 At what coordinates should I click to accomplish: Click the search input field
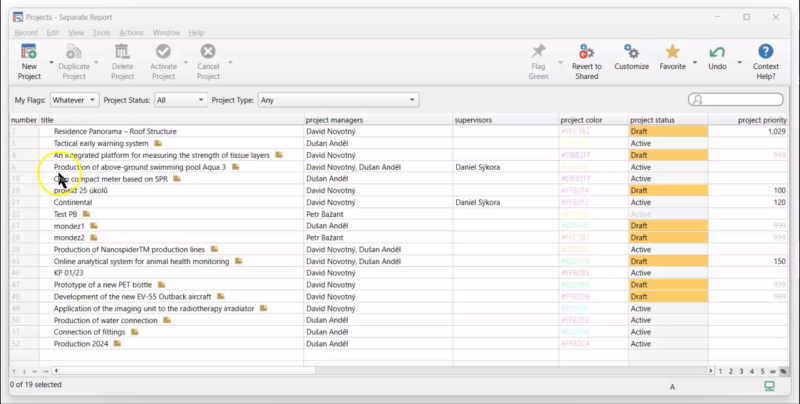736,99
